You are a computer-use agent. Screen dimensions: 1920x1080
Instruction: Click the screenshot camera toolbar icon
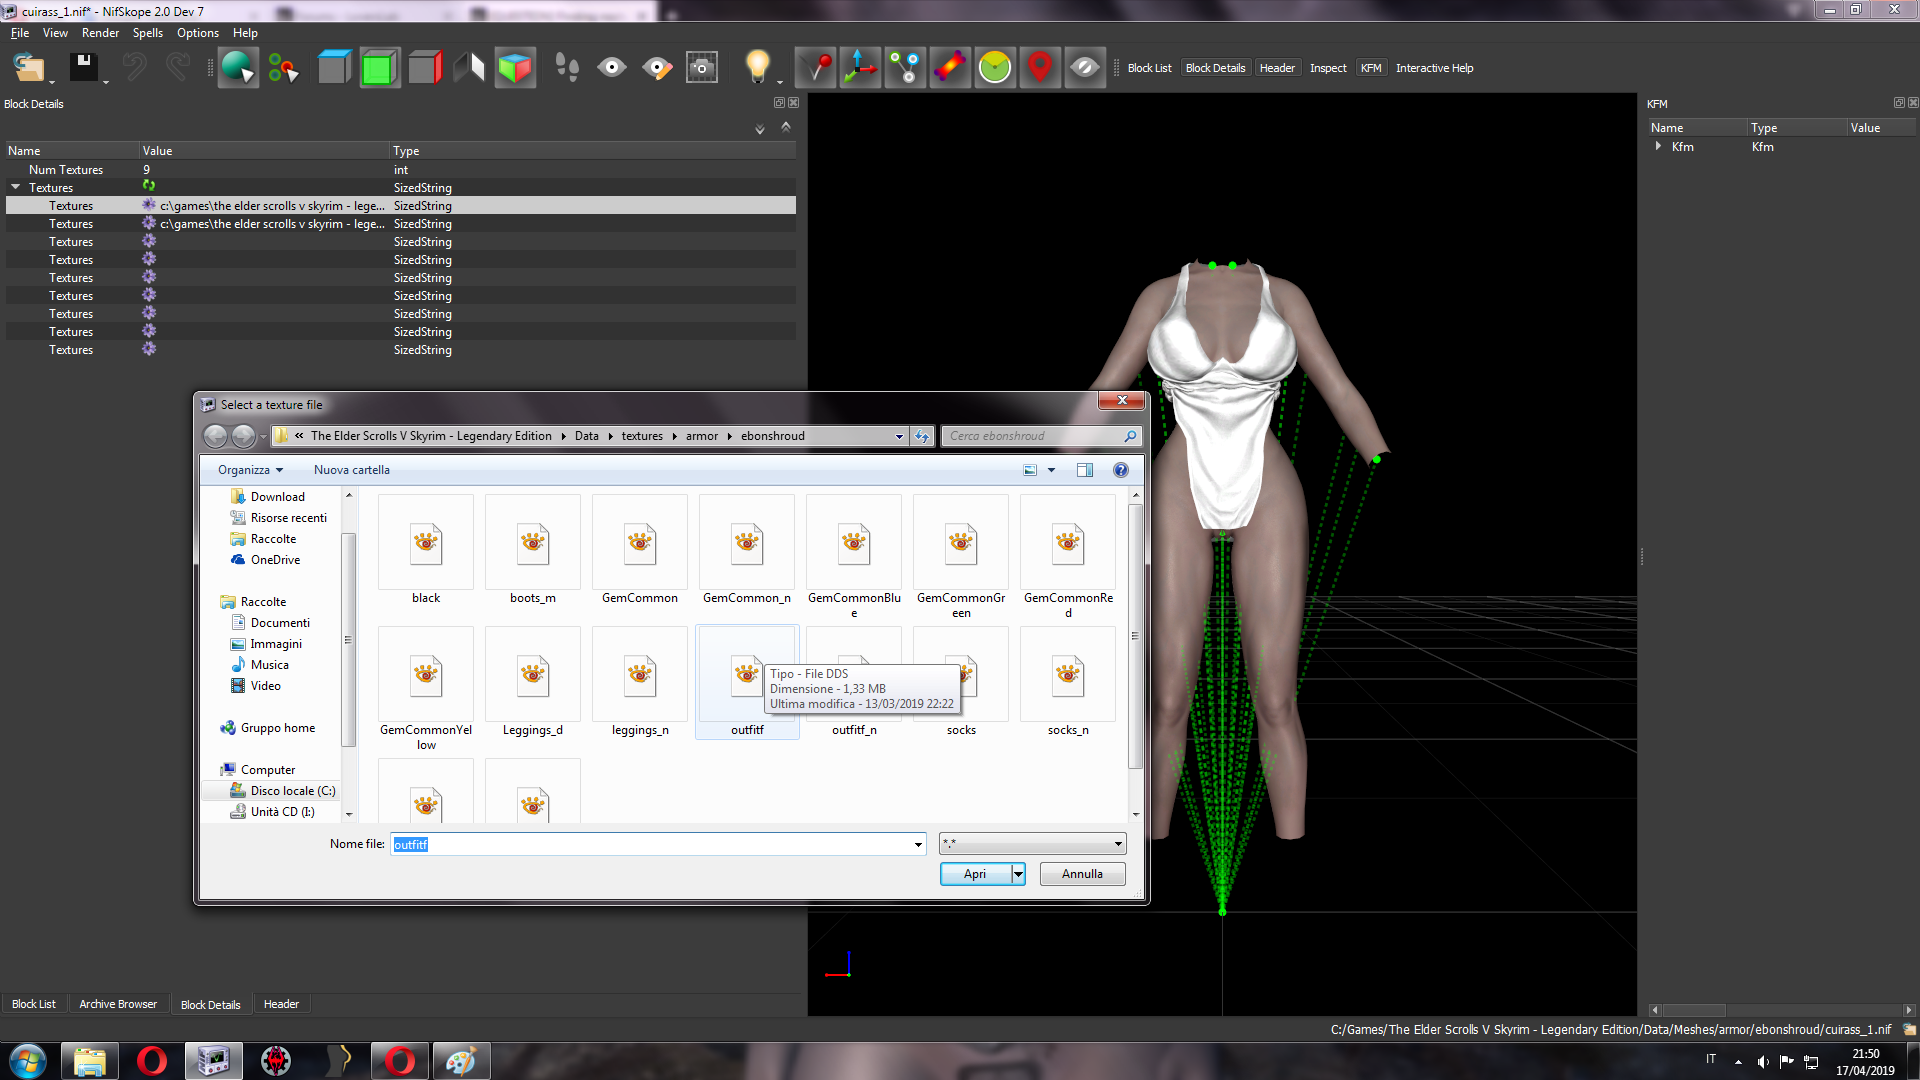[x=702, y=68]
